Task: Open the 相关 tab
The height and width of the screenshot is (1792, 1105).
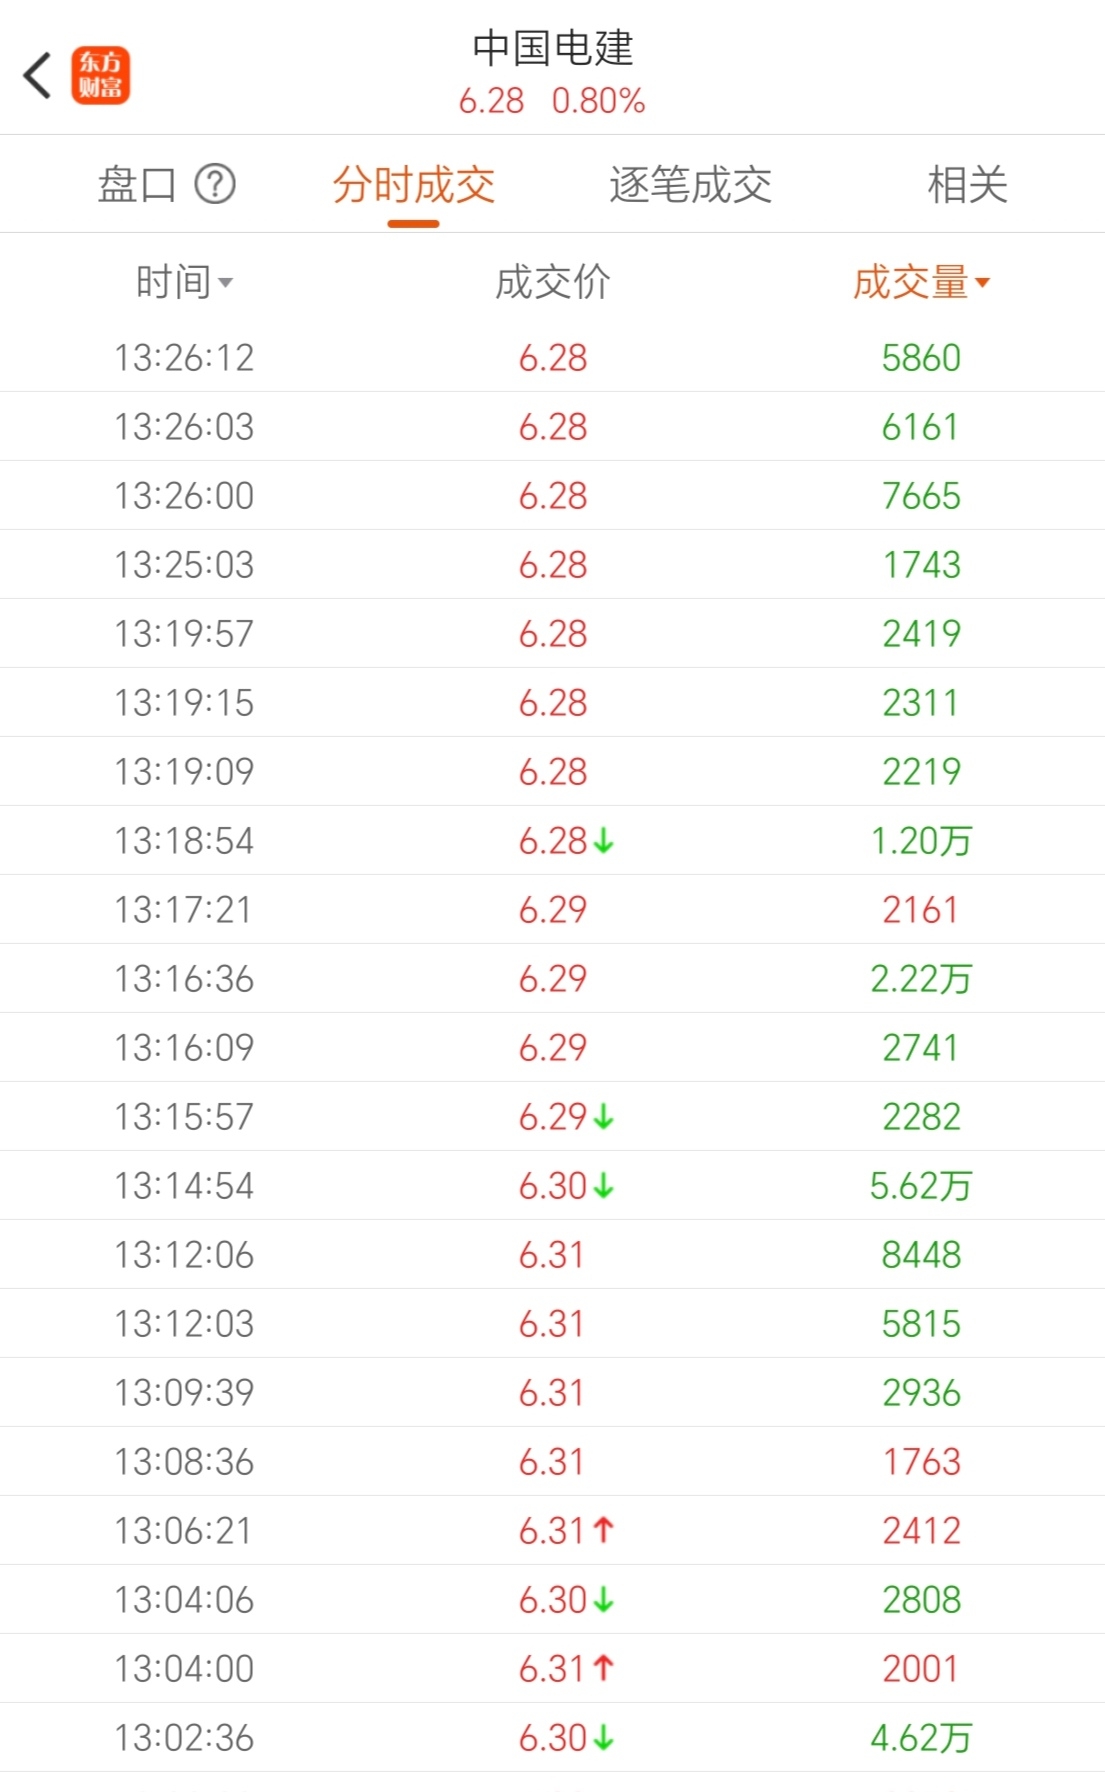Action: pos(967,185)
